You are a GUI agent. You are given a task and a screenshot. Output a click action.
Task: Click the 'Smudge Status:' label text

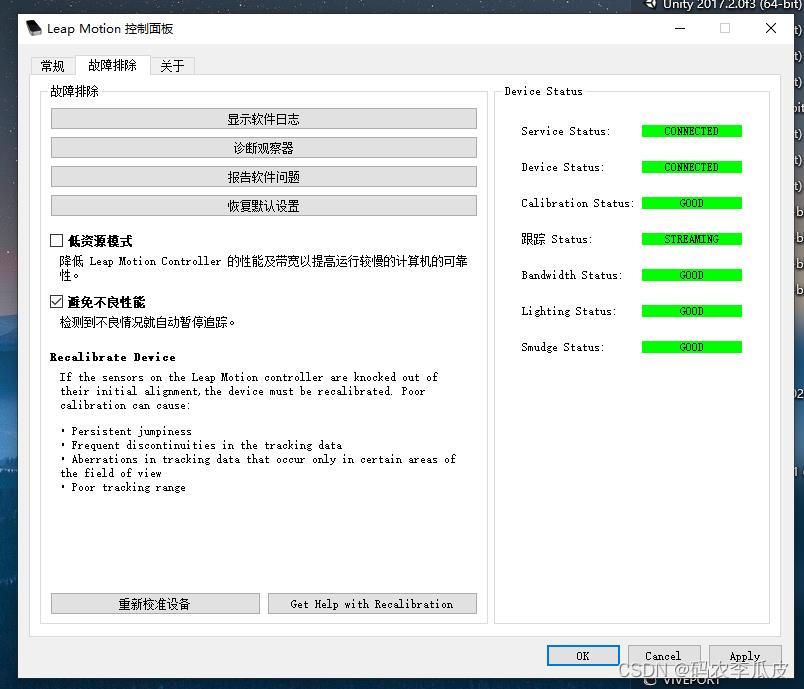(562, 347)
